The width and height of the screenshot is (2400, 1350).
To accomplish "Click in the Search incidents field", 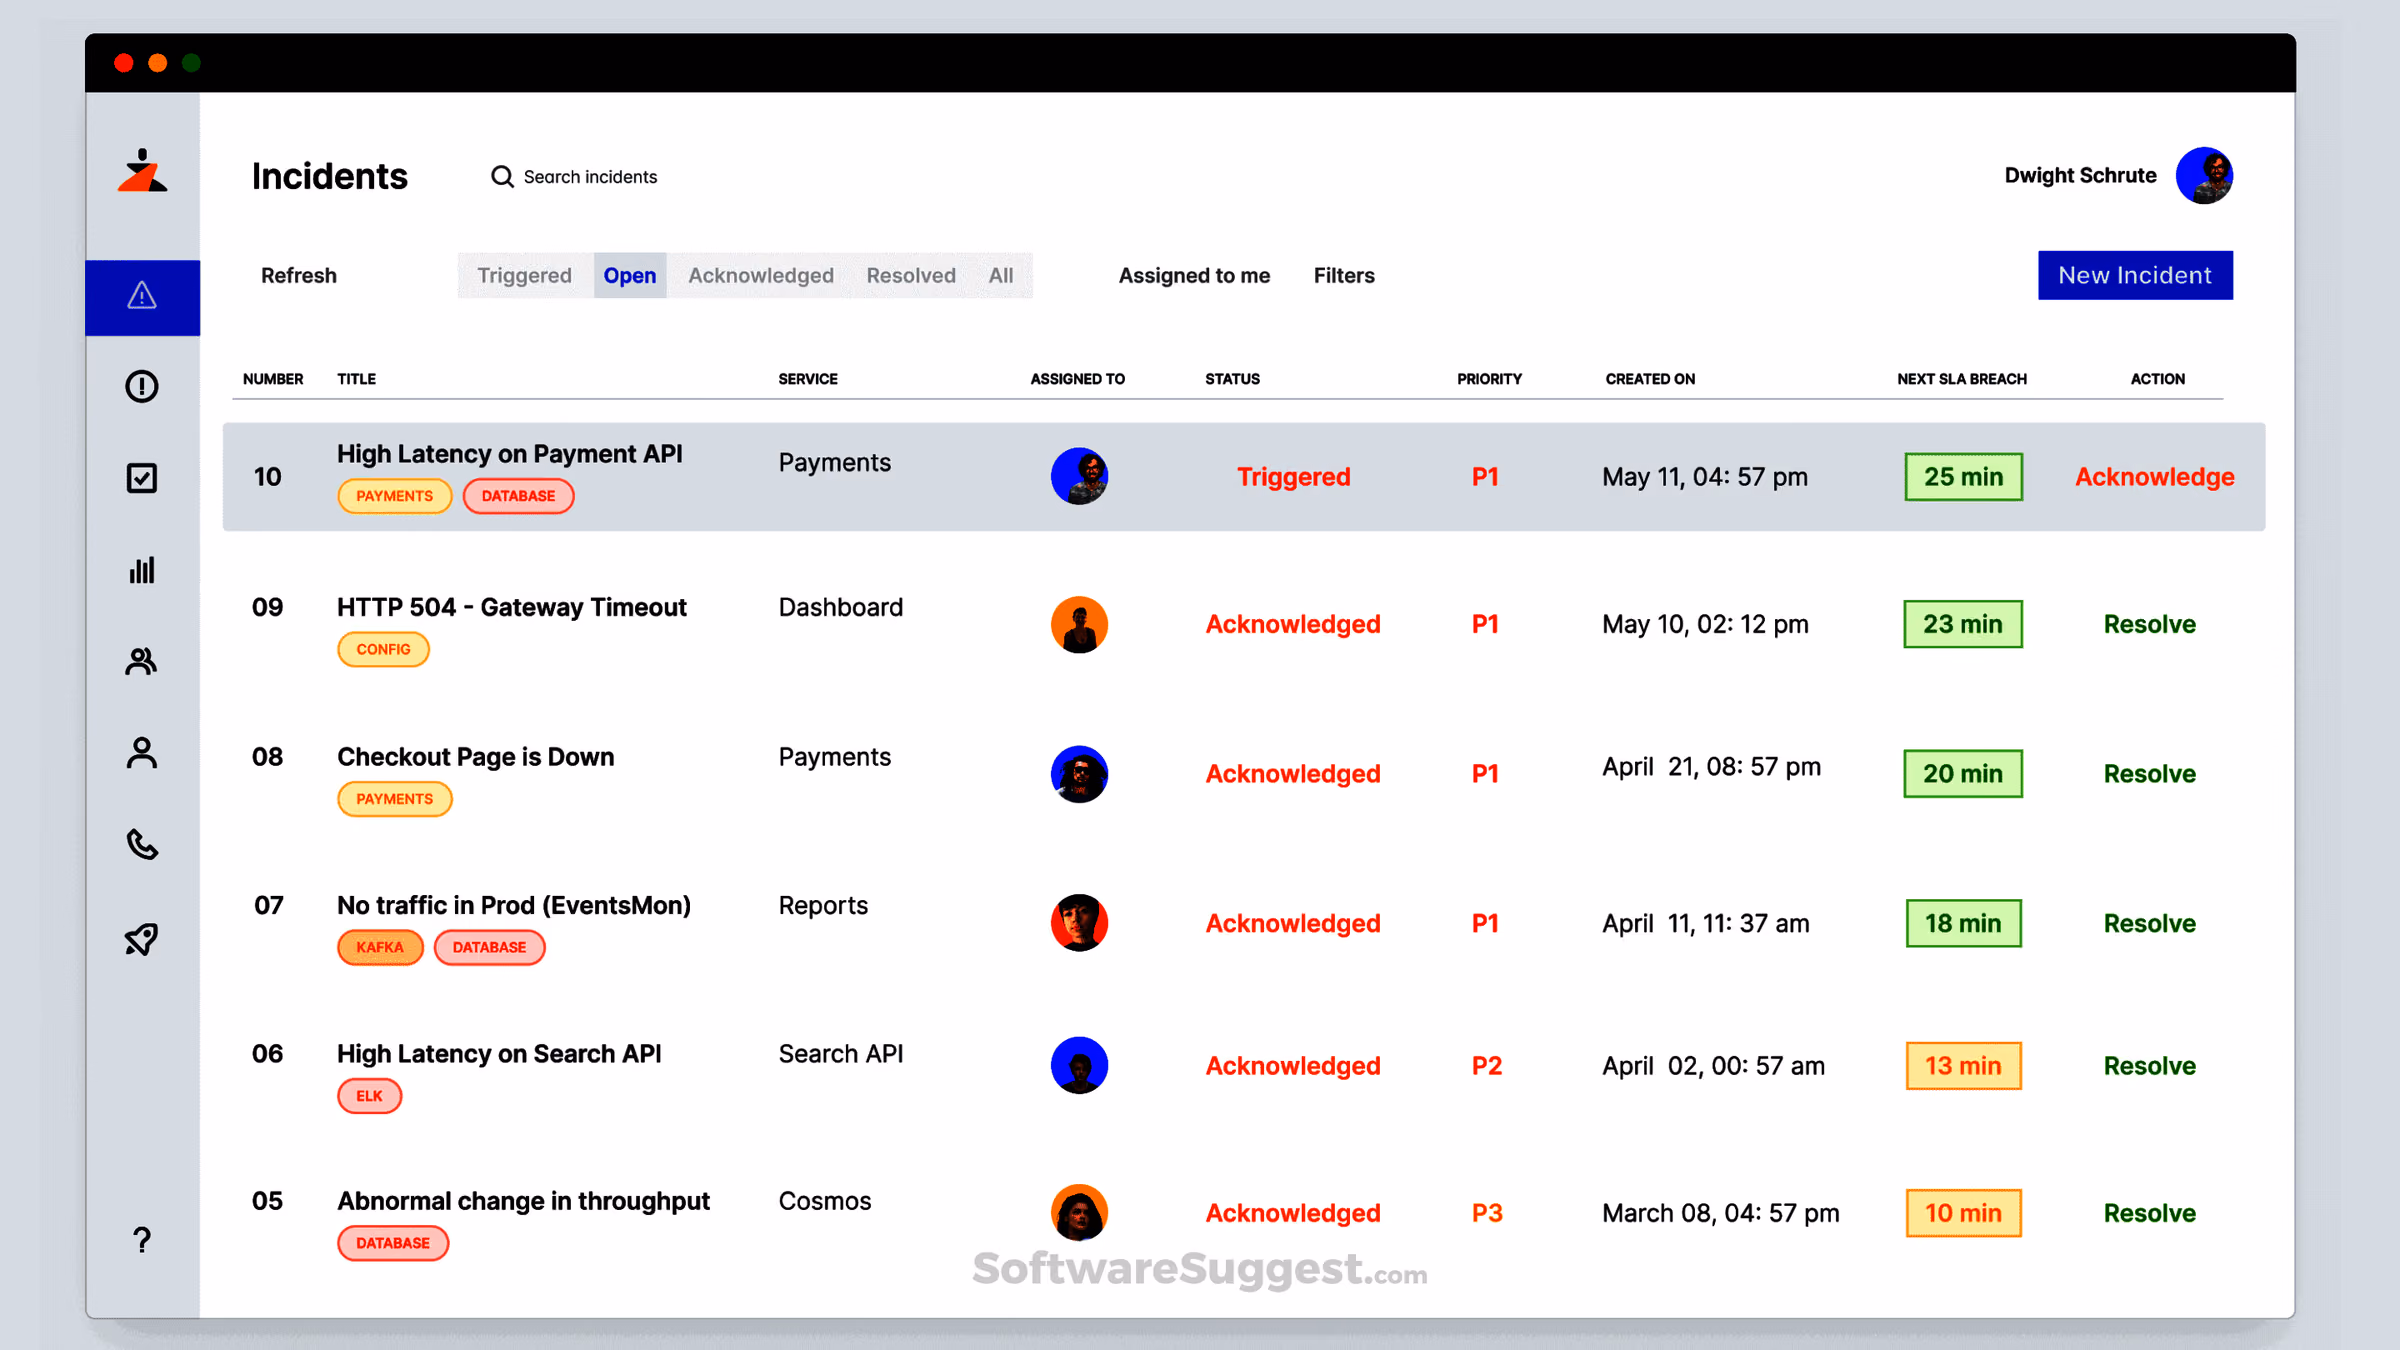I will tap(590, 177).
